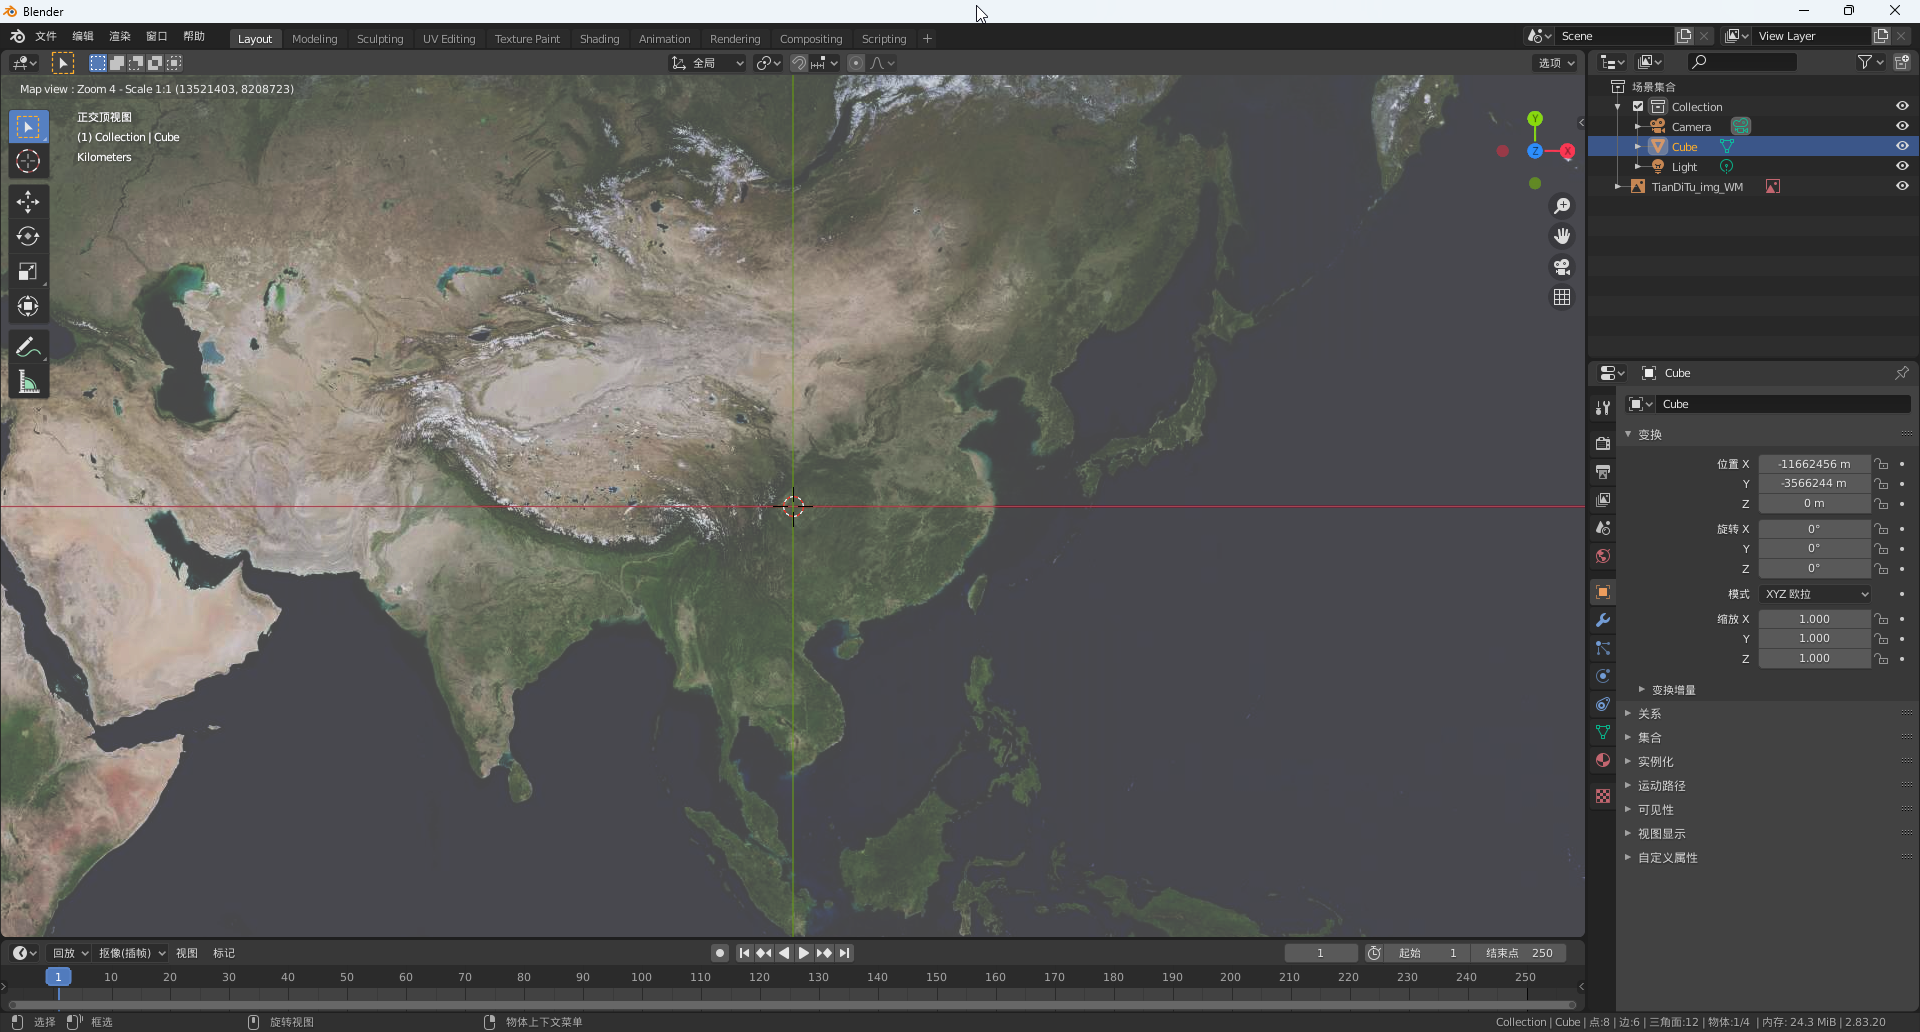Open the 回放 playback dropdown
The height and width of the screenshot is (1032, 1920).
pyautogui.click(x=70, y=953)
